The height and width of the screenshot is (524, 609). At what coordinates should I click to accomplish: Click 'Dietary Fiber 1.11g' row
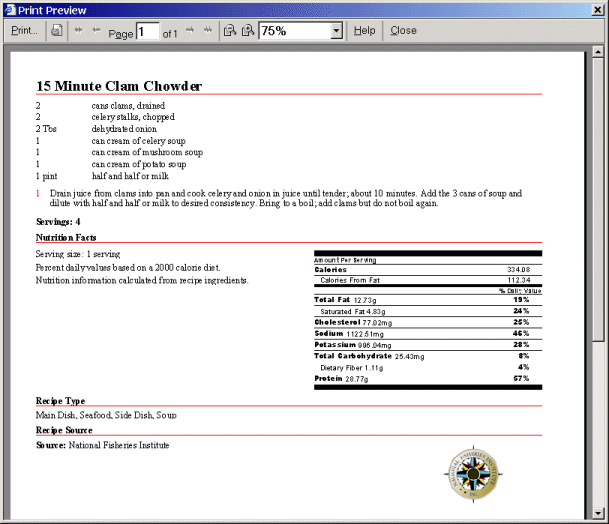(428, 367)
